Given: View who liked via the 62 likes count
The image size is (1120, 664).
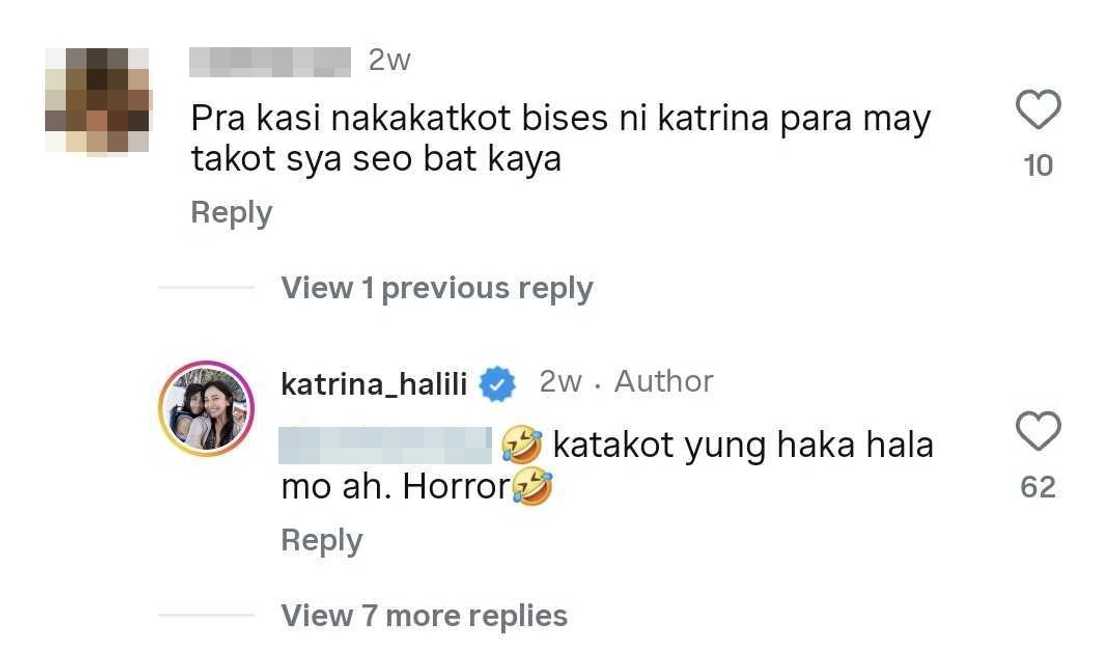Looking at the screenshot, I should point(1038,487).
